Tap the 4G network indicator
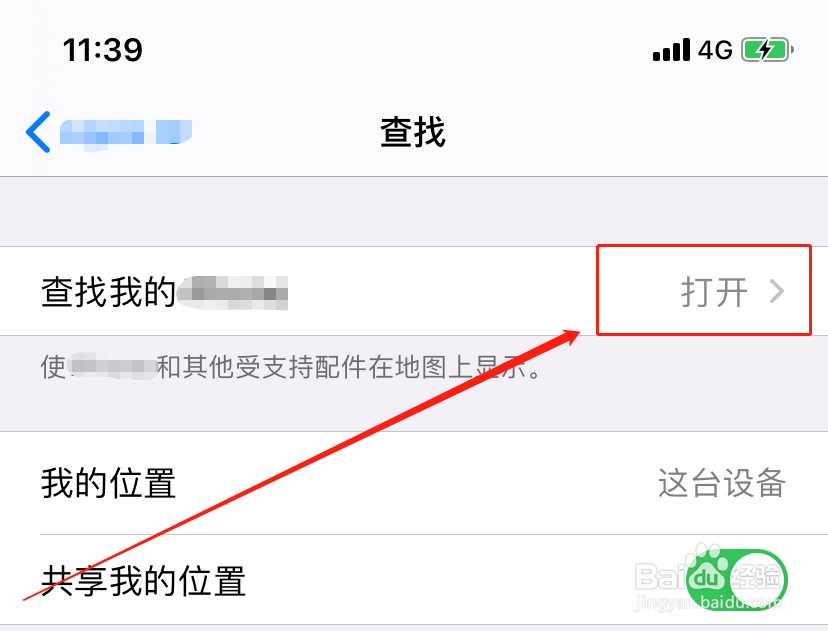Screen dimensions: 828x631 [x=716, y=50]
